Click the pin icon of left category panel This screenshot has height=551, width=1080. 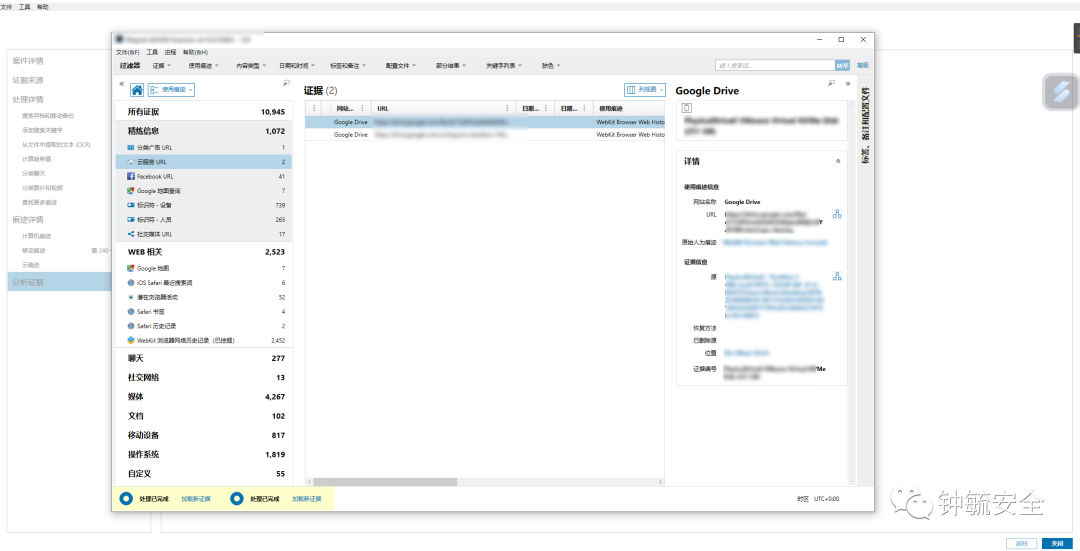pyautogui.click(x=287, y=83)
